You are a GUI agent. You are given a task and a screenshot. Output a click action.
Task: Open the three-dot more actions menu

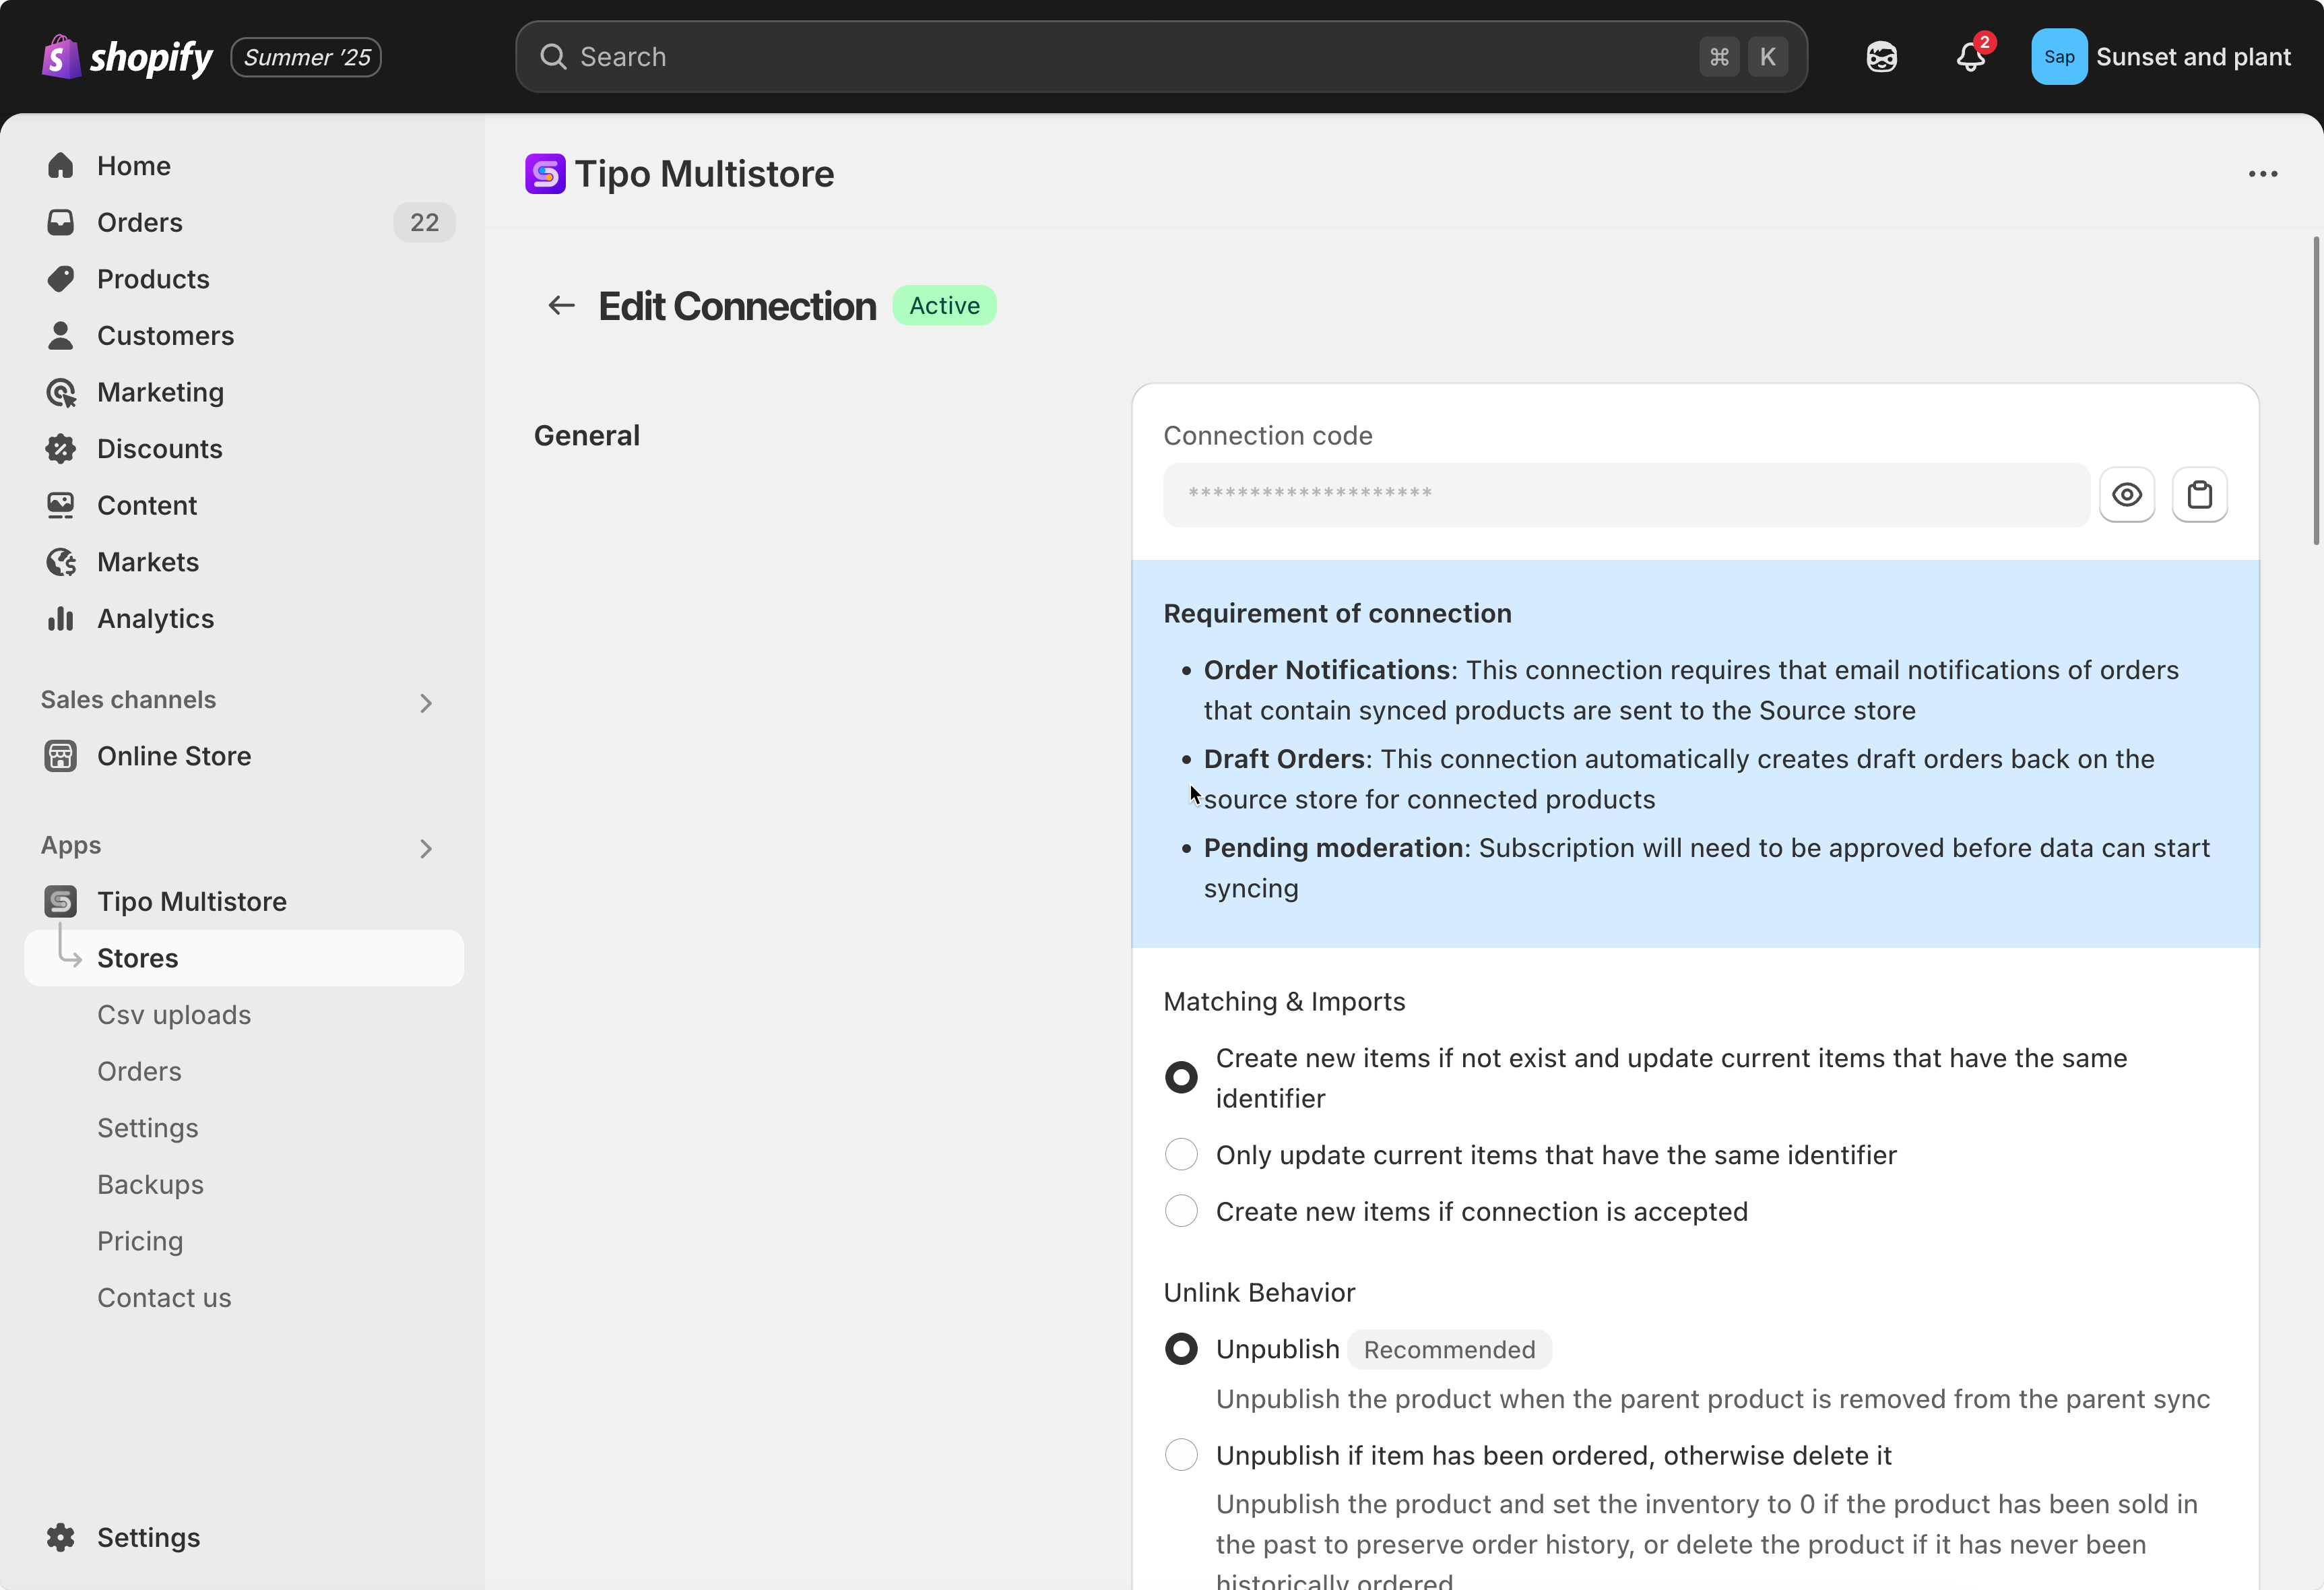[2262, 174]
